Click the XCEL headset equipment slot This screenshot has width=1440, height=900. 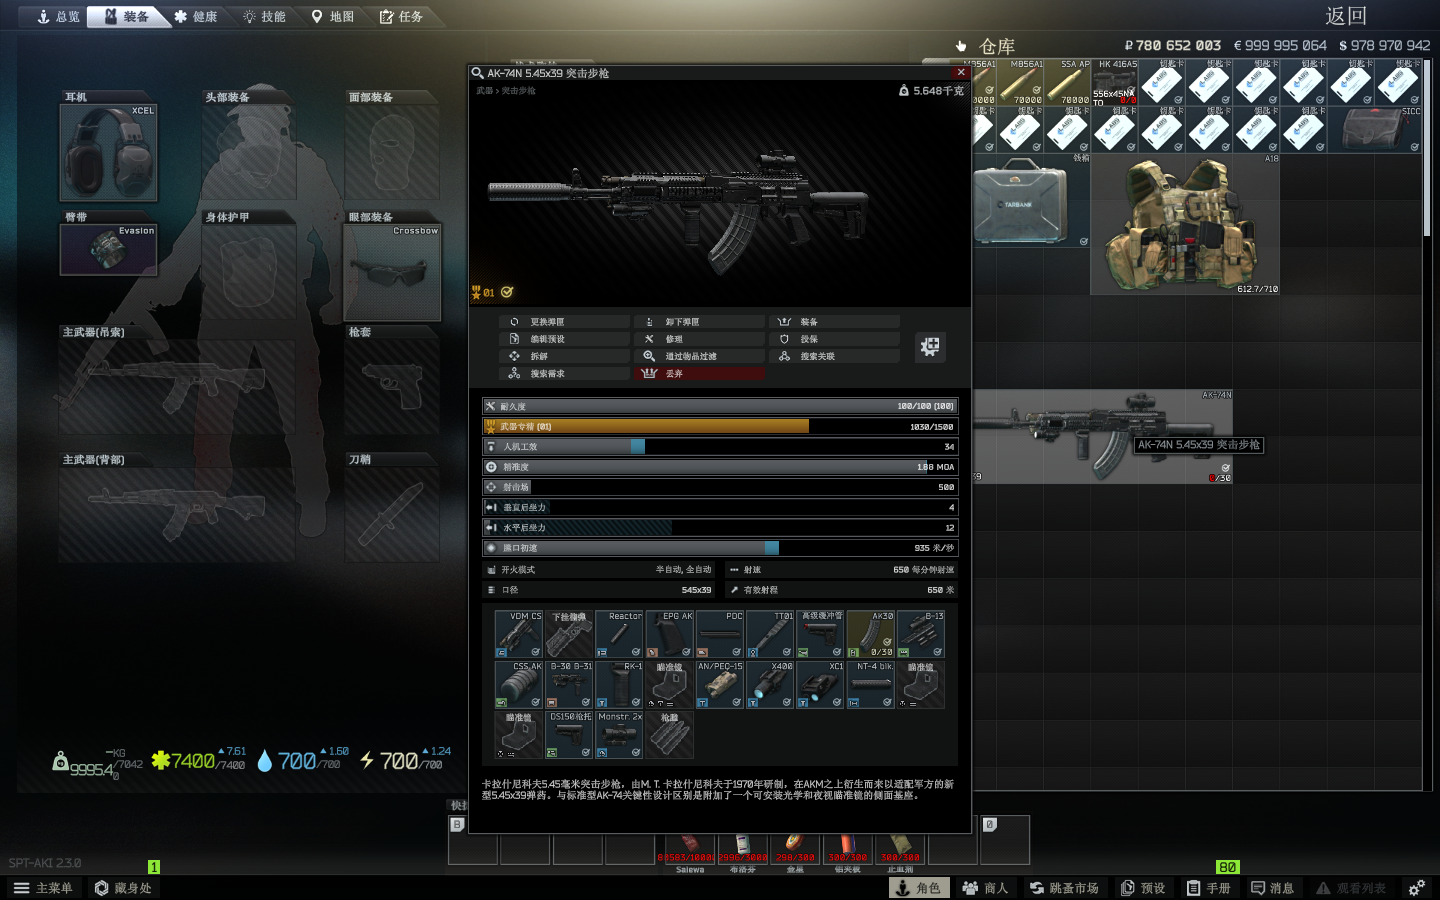tap(108, 153)
